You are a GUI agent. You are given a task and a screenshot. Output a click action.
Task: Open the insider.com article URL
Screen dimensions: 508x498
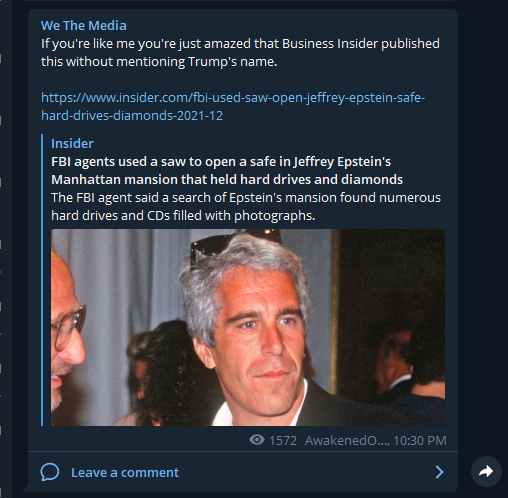[233, 106]
